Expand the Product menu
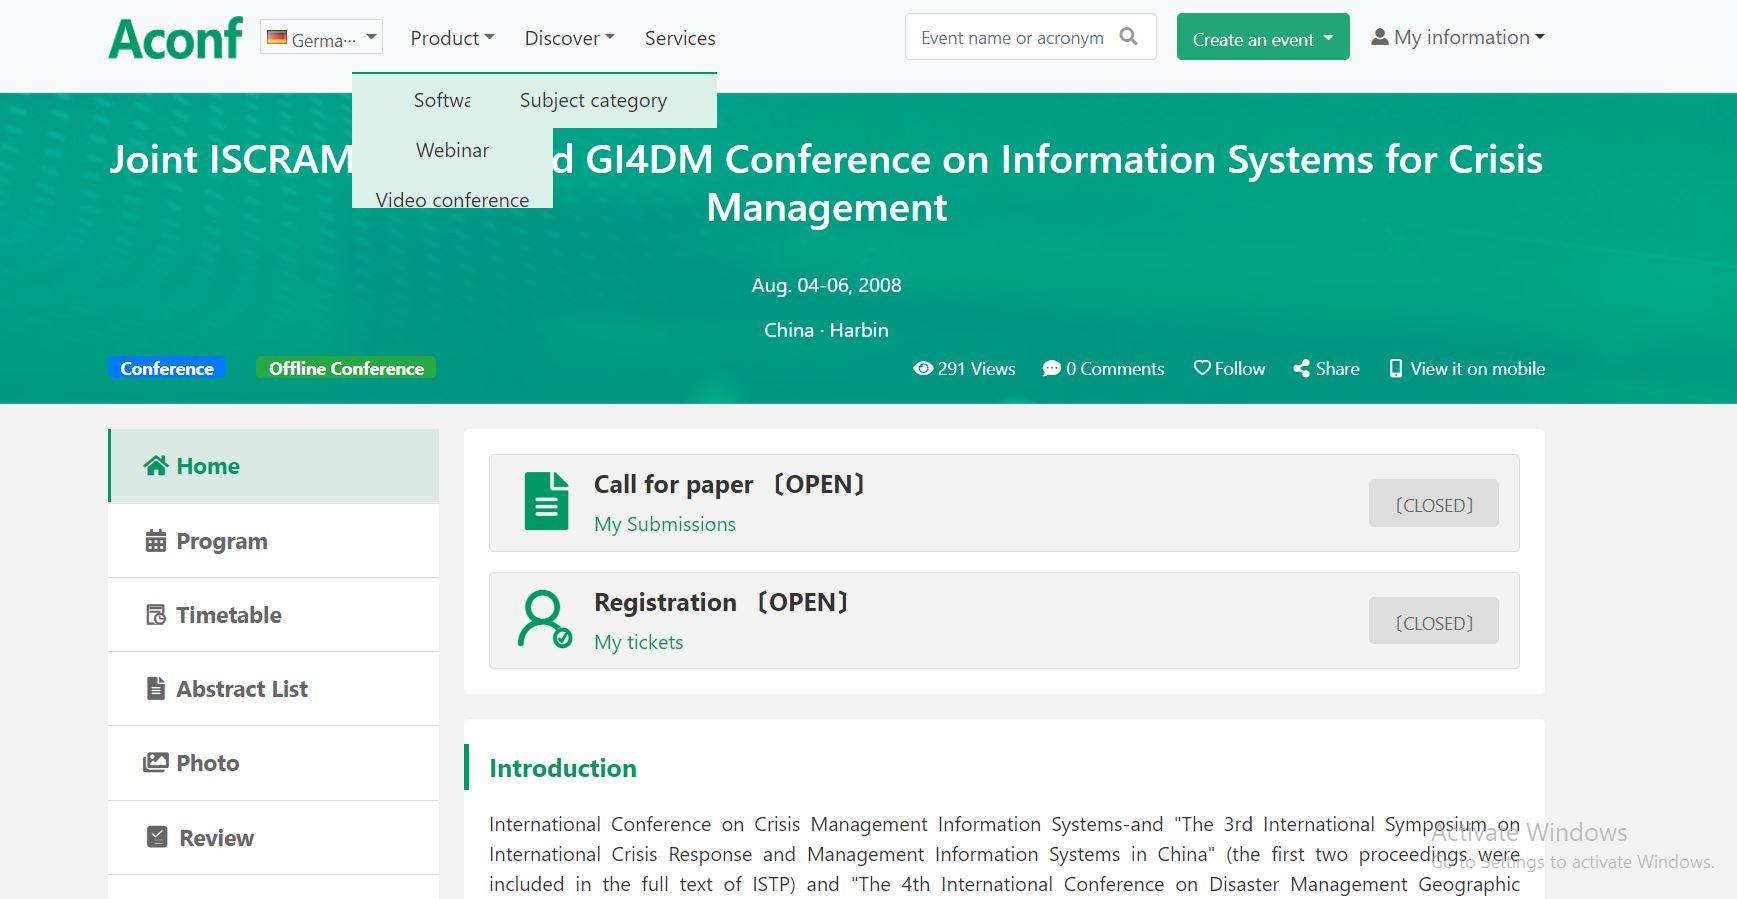The image size is (1737, 899). [x=452, y=38]
